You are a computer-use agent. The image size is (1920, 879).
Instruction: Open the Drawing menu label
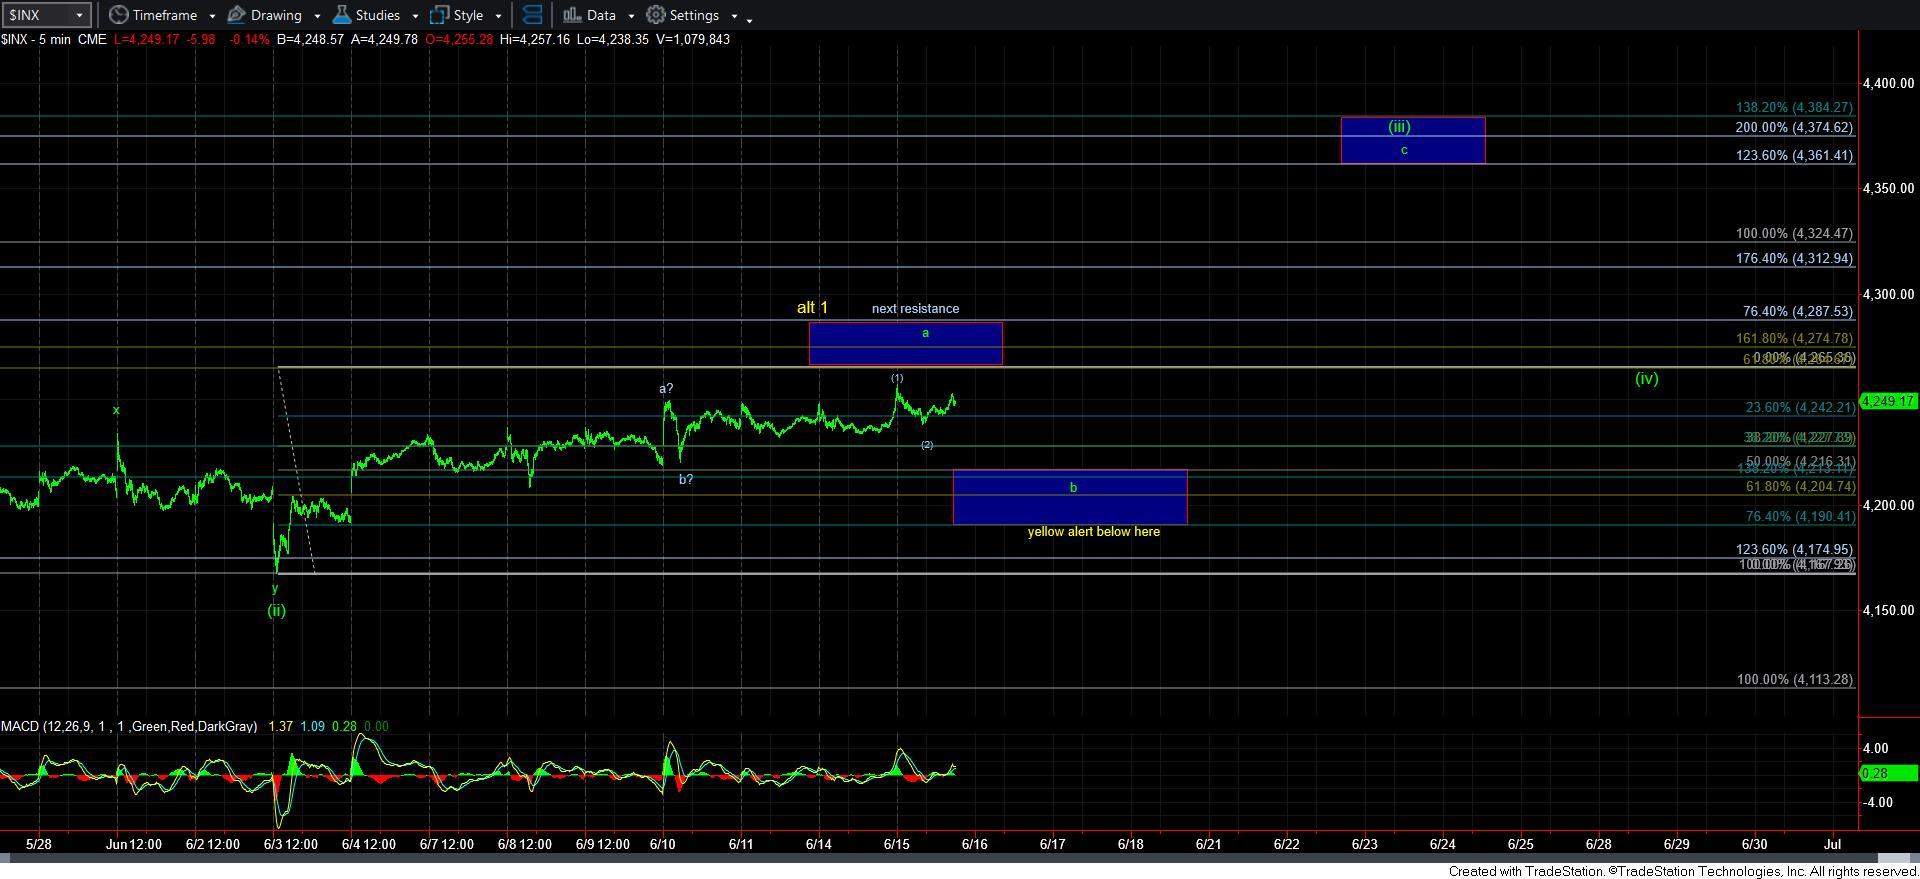(276, 15)
